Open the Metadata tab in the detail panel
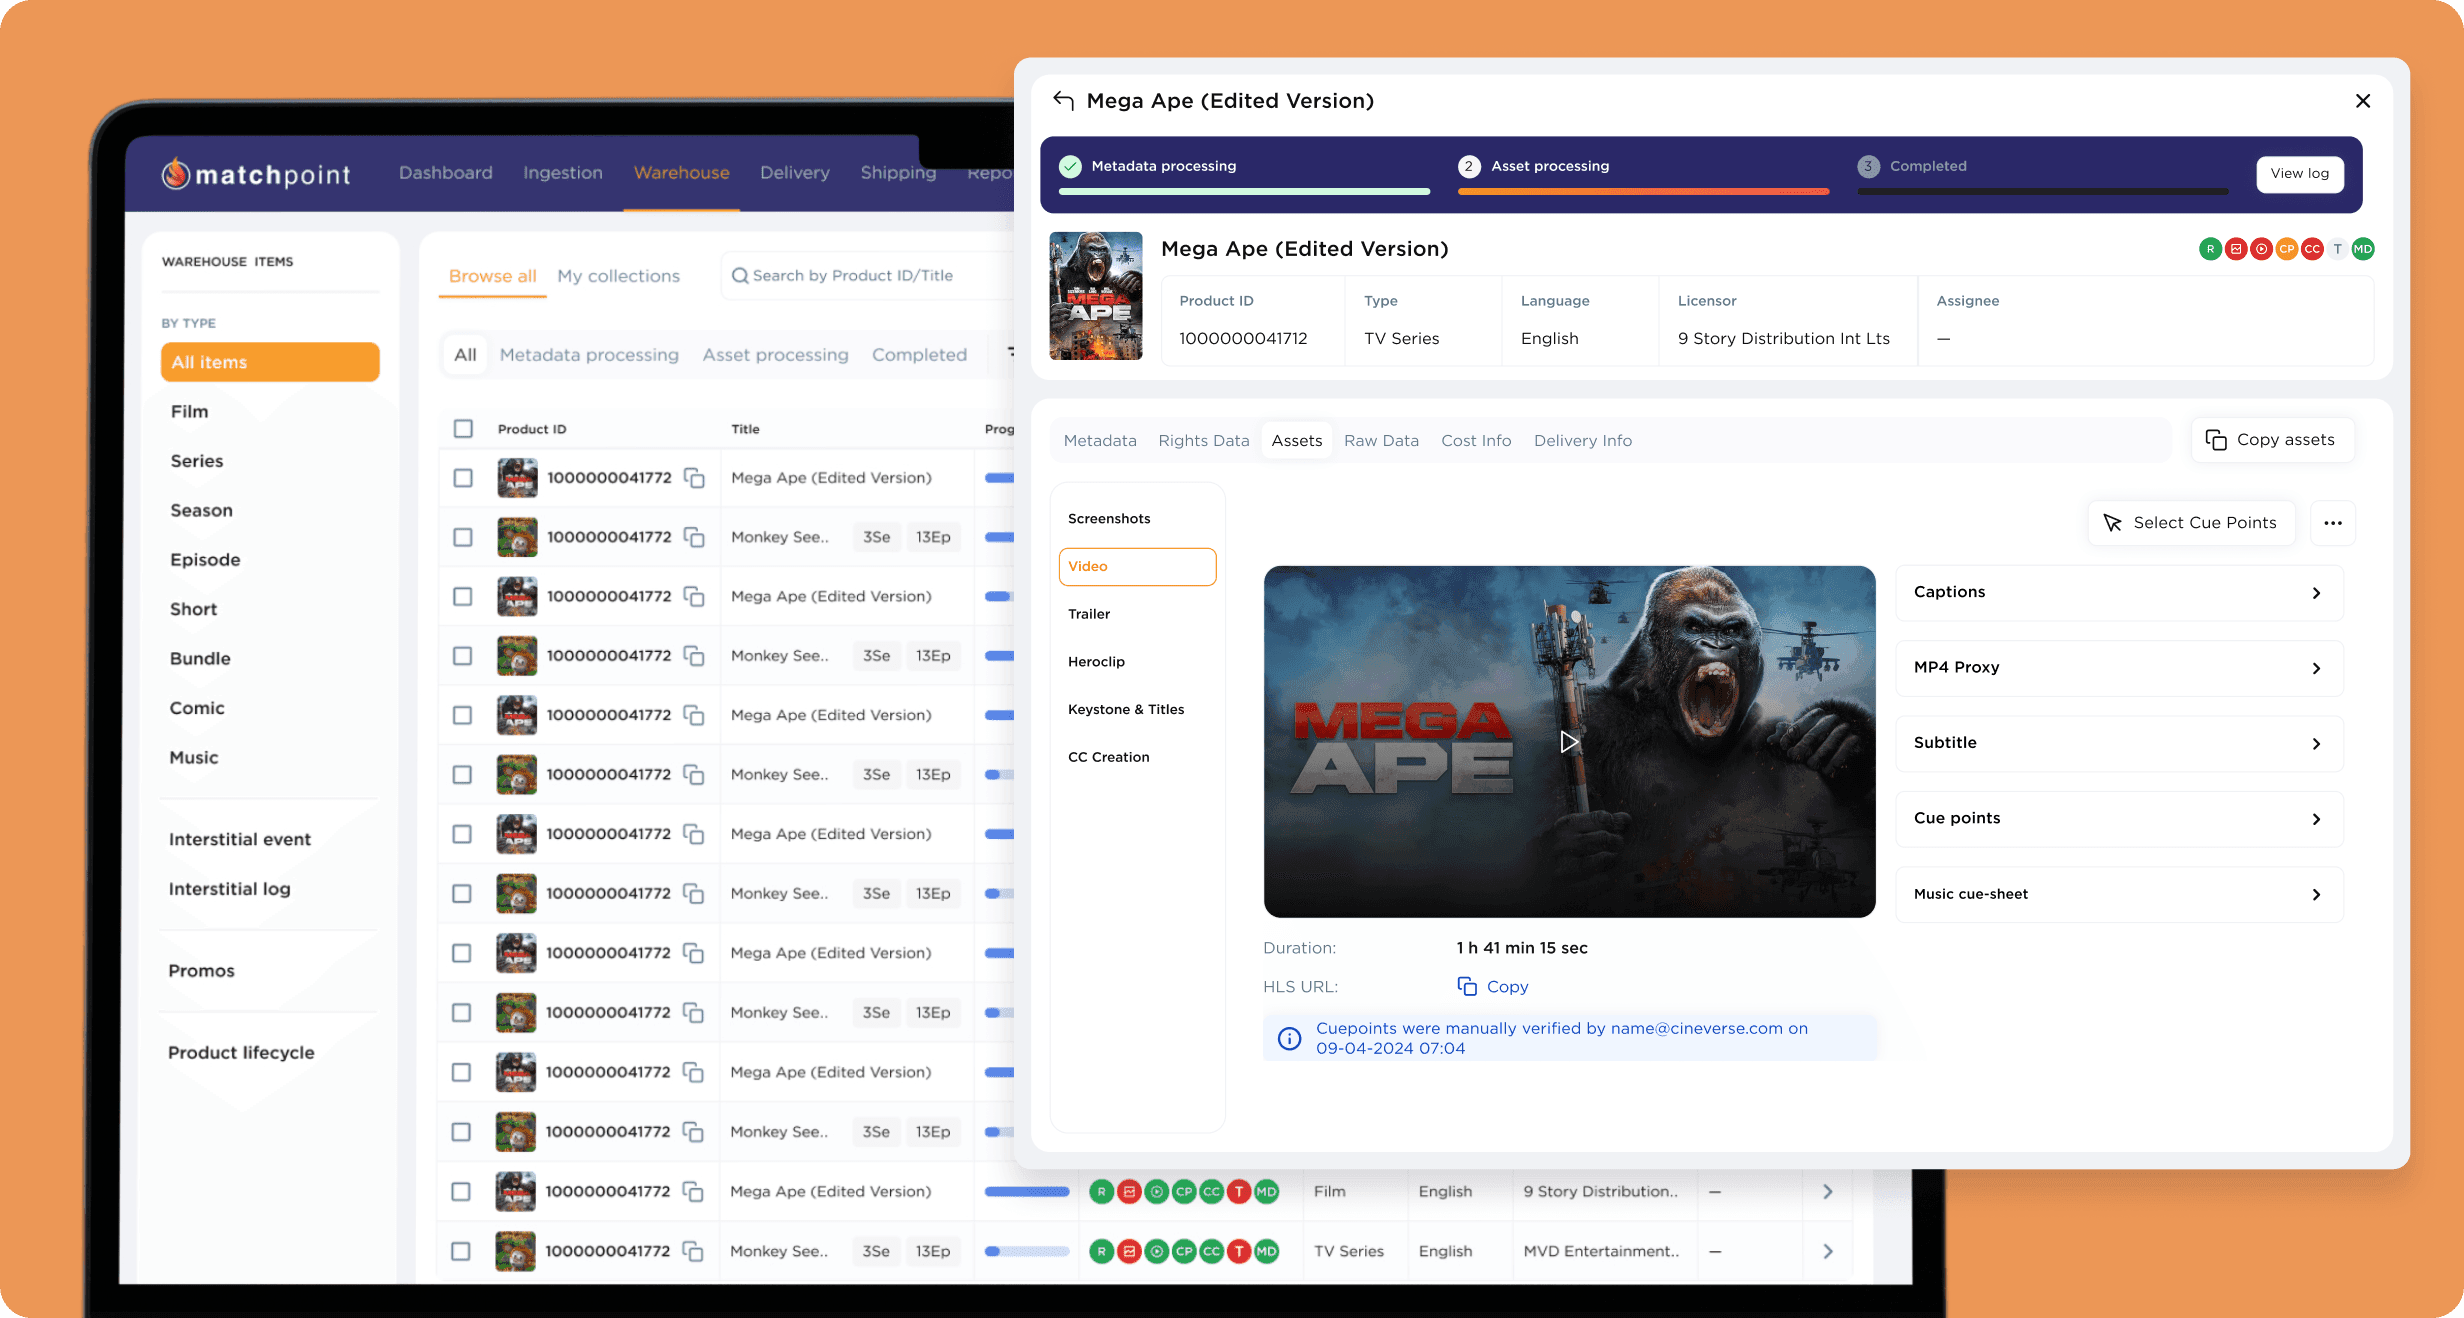This screenshot has width=2464, height=1318. (x=1100, y=440)
